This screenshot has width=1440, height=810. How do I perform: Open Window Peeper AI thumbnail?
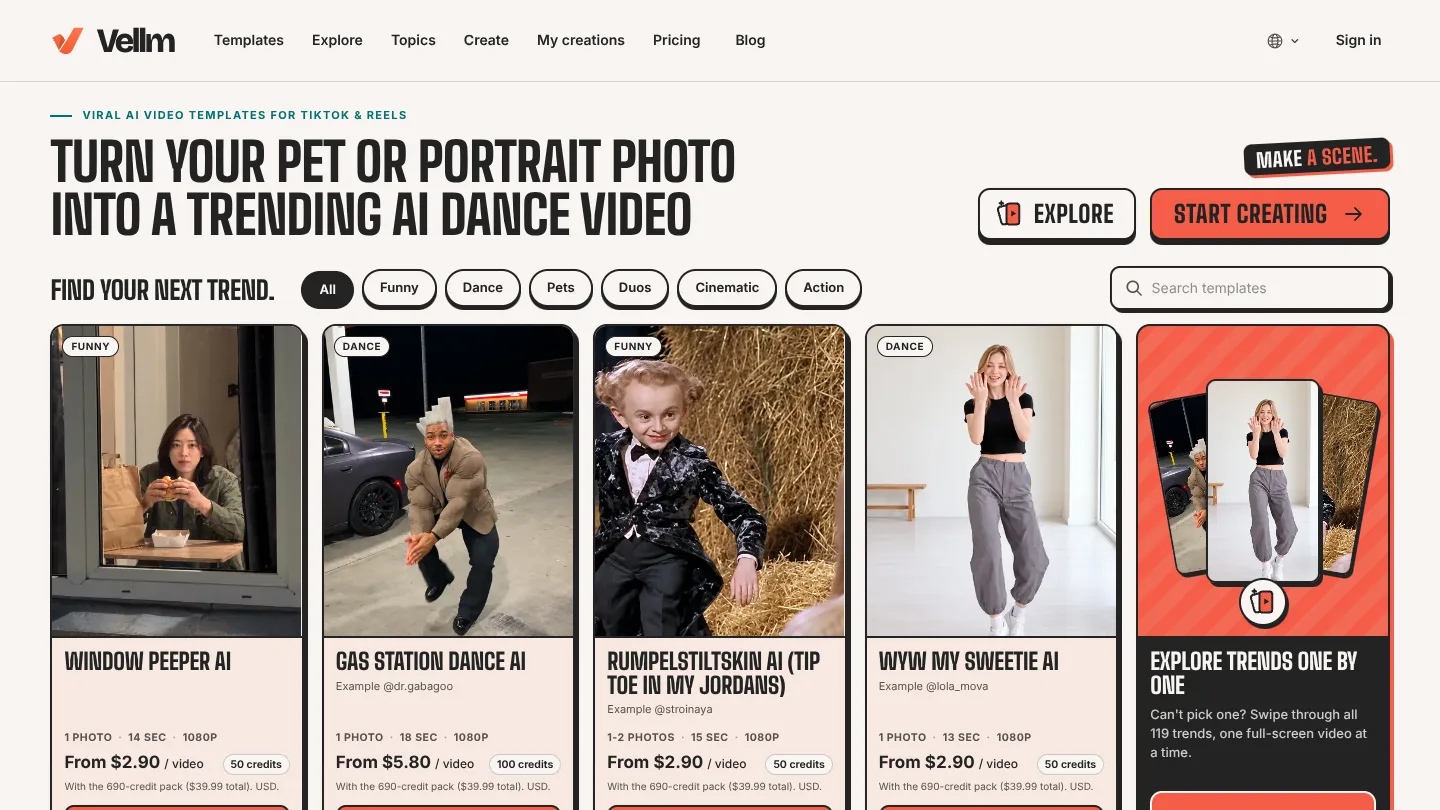[176, 481]
